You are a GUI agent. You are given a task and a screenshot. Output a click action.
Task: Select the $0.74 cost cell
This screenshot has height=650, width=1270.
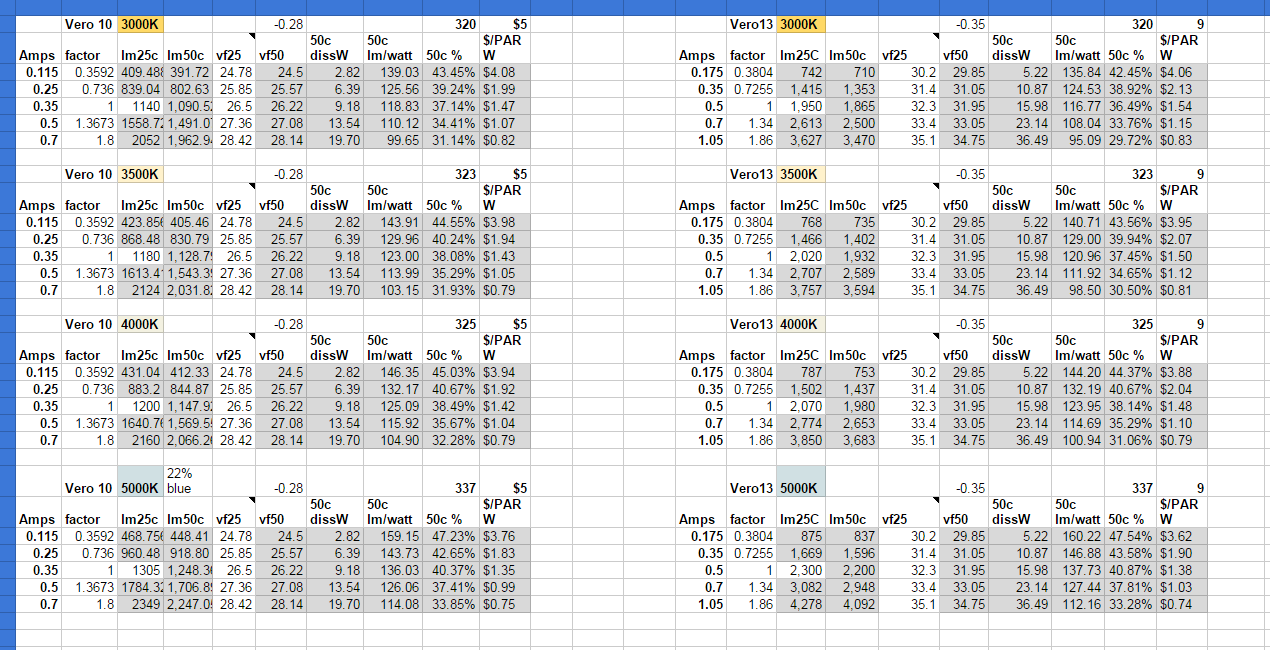pos(1183,604)
